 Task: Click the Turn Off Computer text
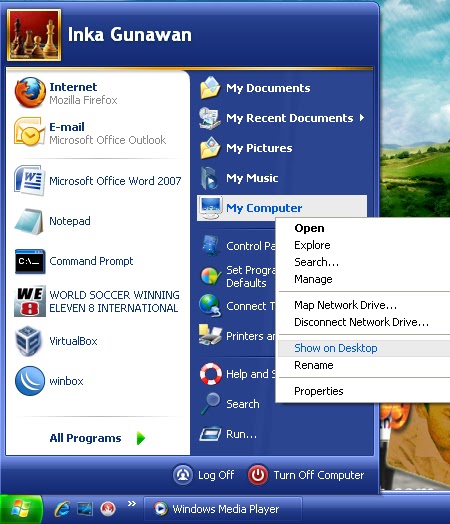coord(319,475)
